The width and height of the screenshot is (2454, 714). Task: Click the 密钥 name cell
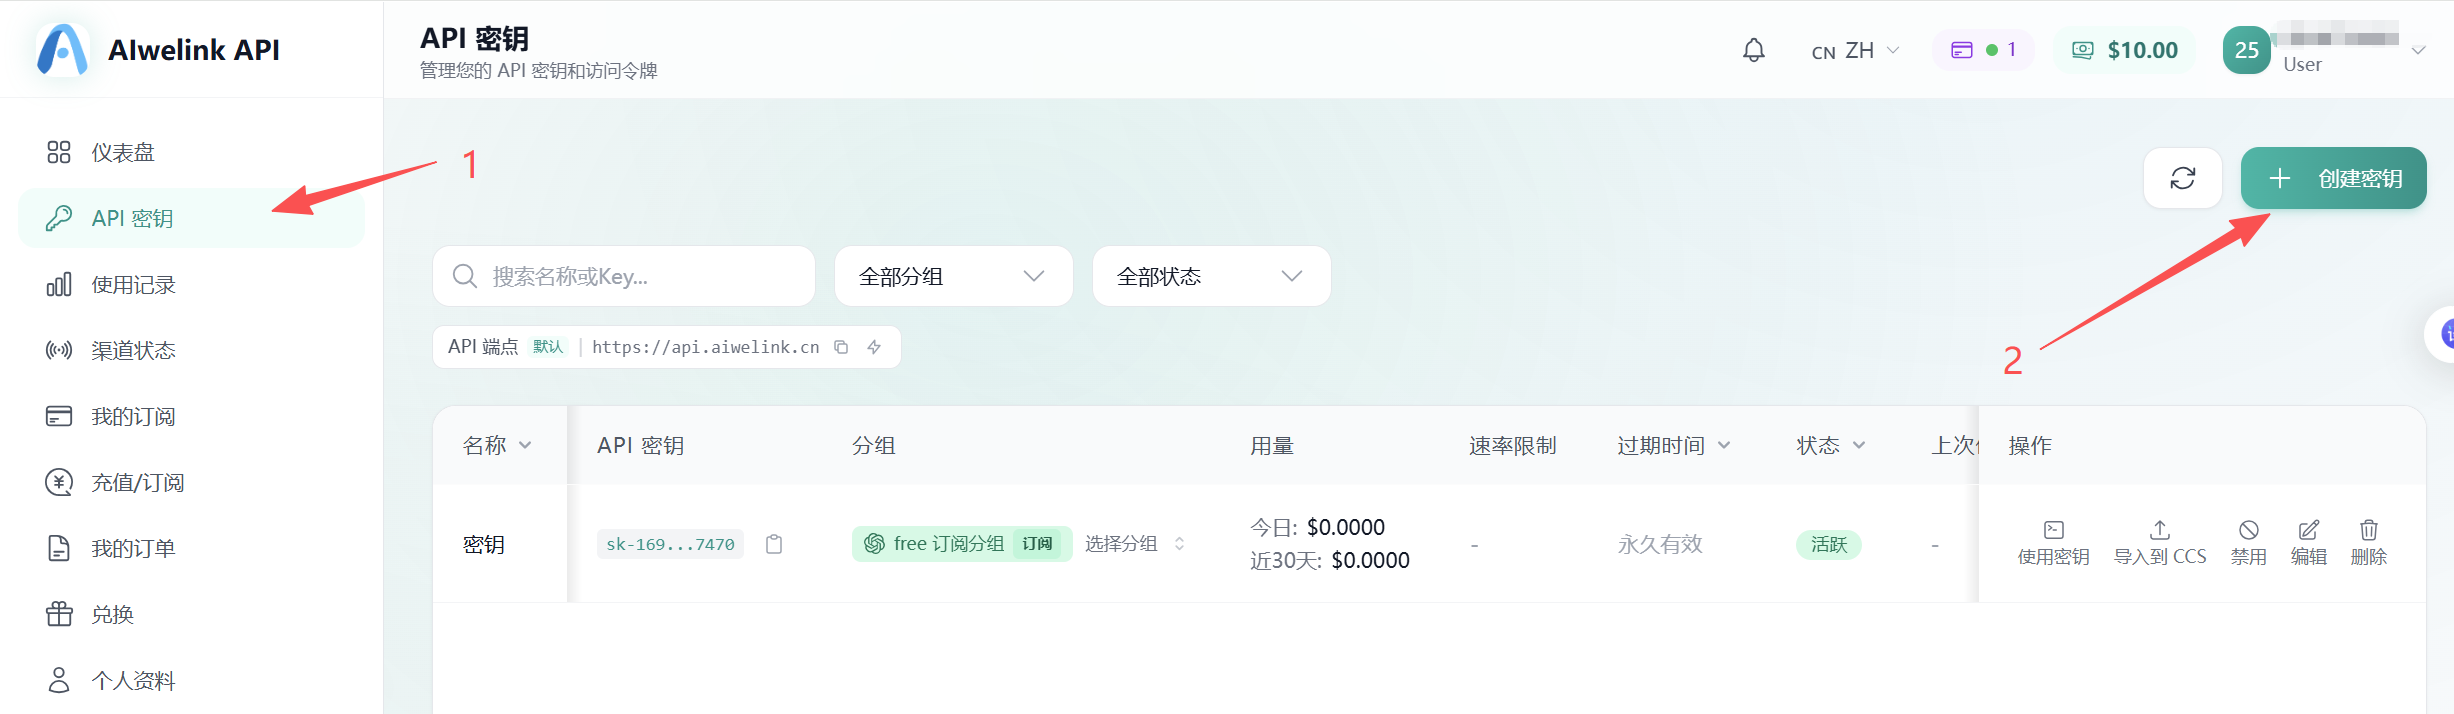pyautogui.click(x=484, y=544)
